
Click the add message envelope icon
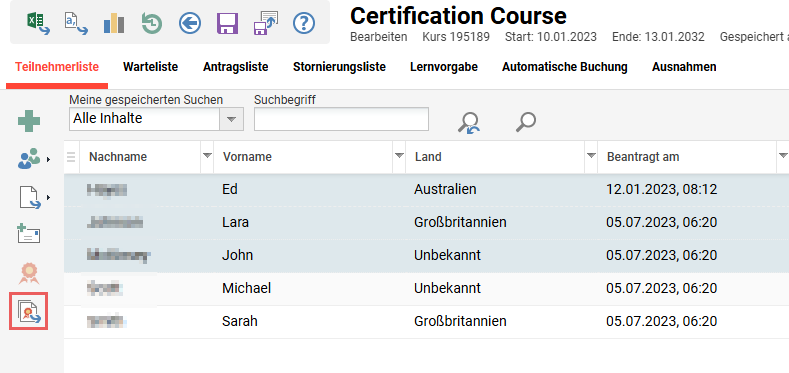pos(29,235)
